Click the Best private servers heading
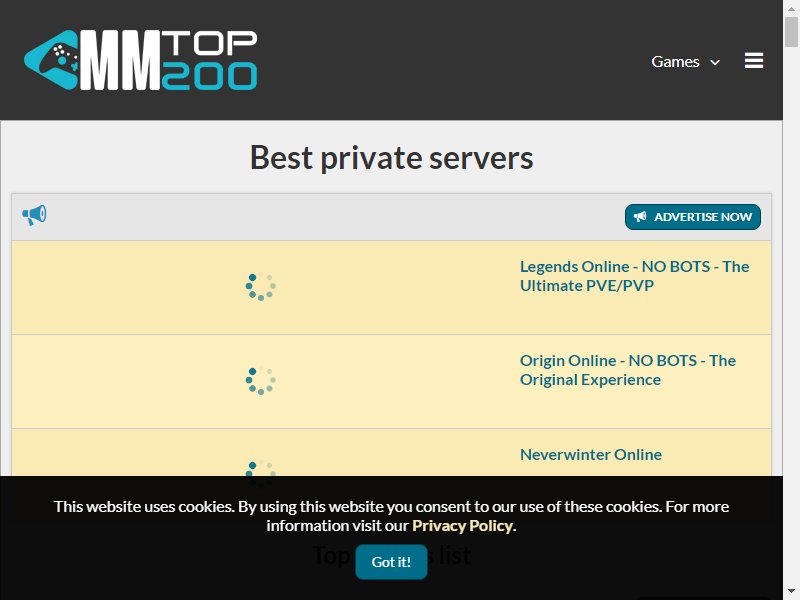 (391, 157)
